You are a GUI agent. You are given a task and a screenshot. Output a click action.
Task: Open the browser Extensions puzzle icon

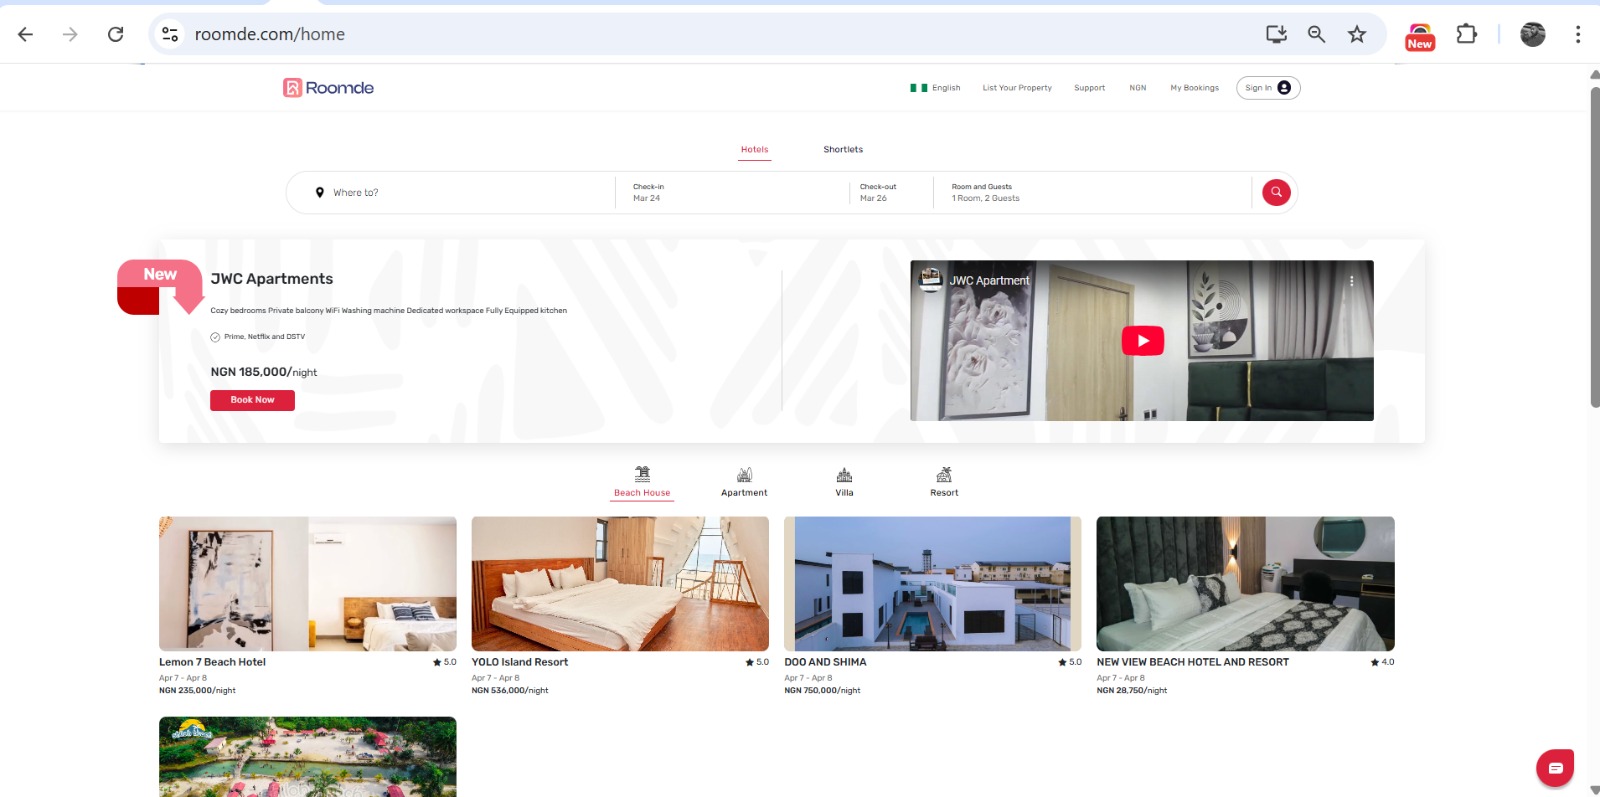pos(1466,34)
